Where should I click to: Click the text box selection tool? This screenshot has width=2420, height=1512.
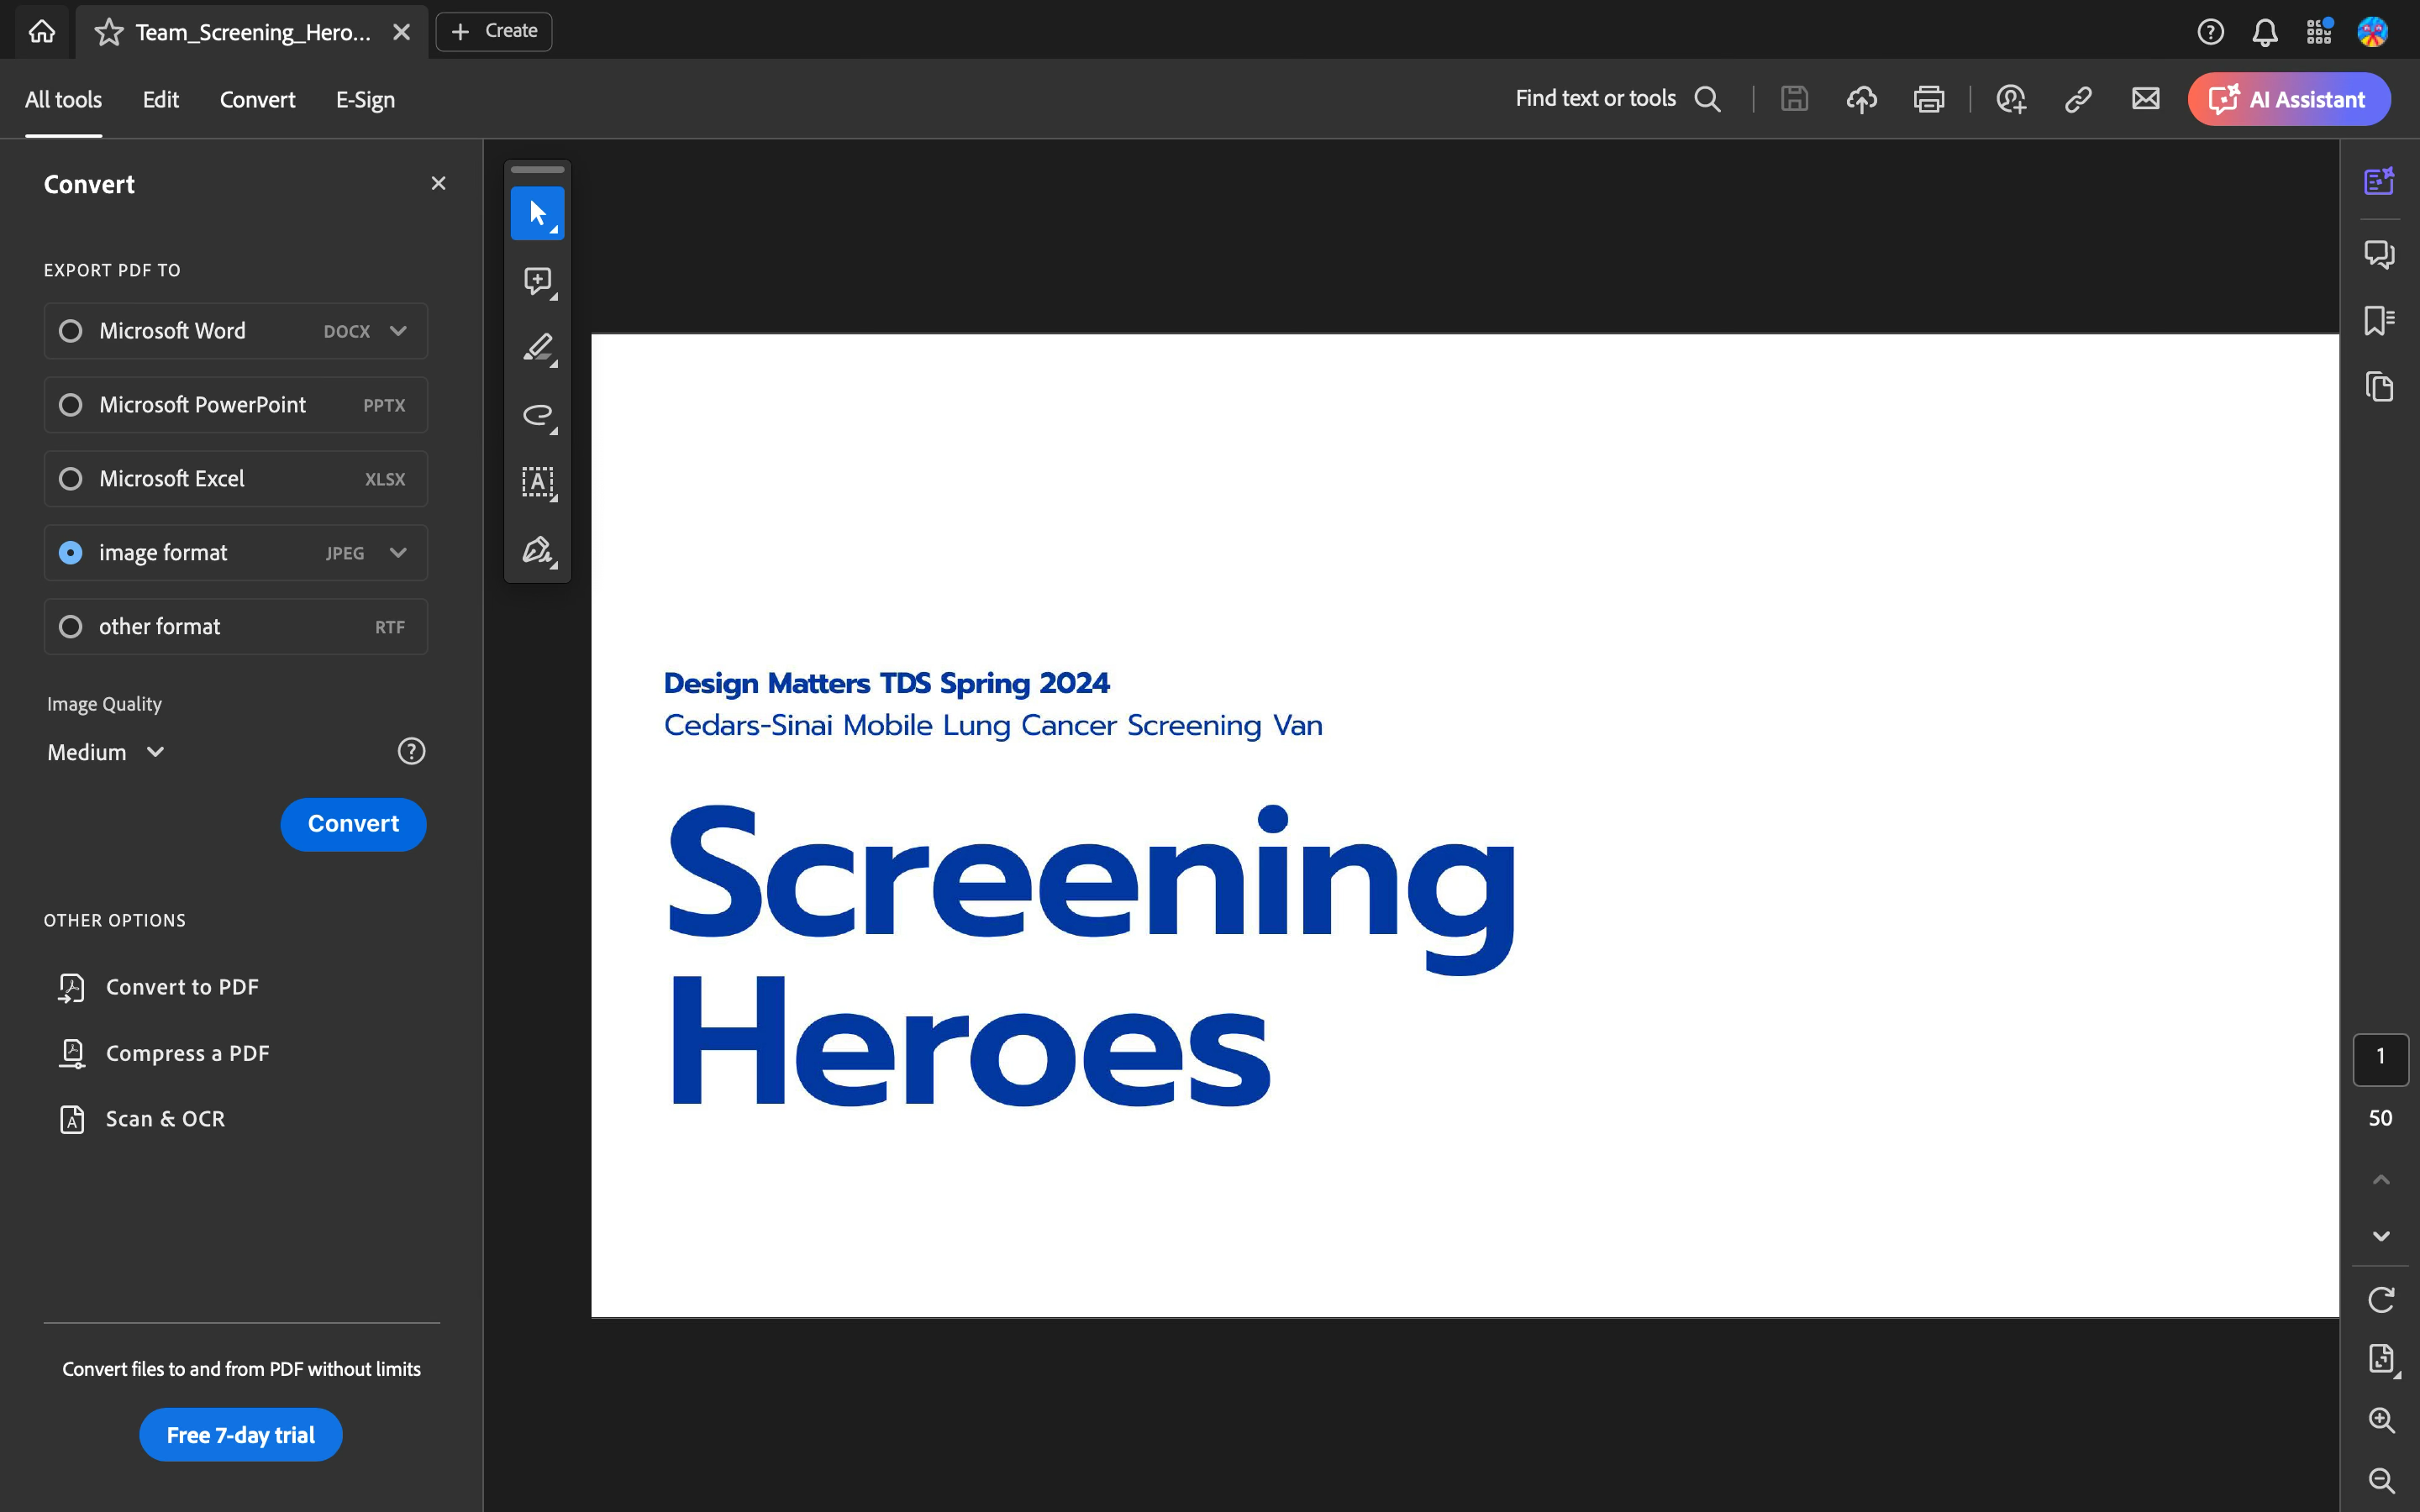click(x=537, y=482)
